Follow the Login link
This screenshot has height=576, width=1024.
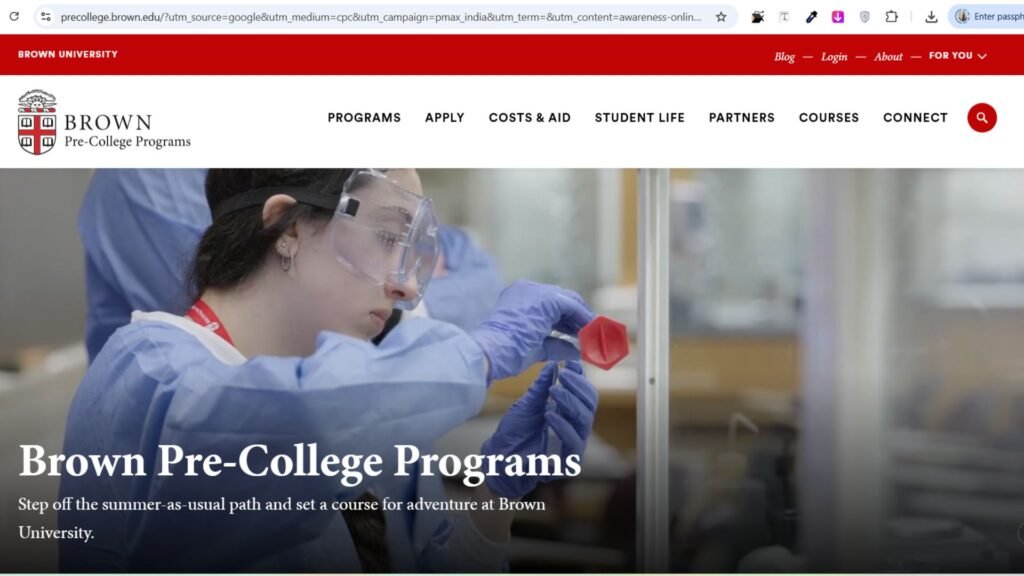834,57
